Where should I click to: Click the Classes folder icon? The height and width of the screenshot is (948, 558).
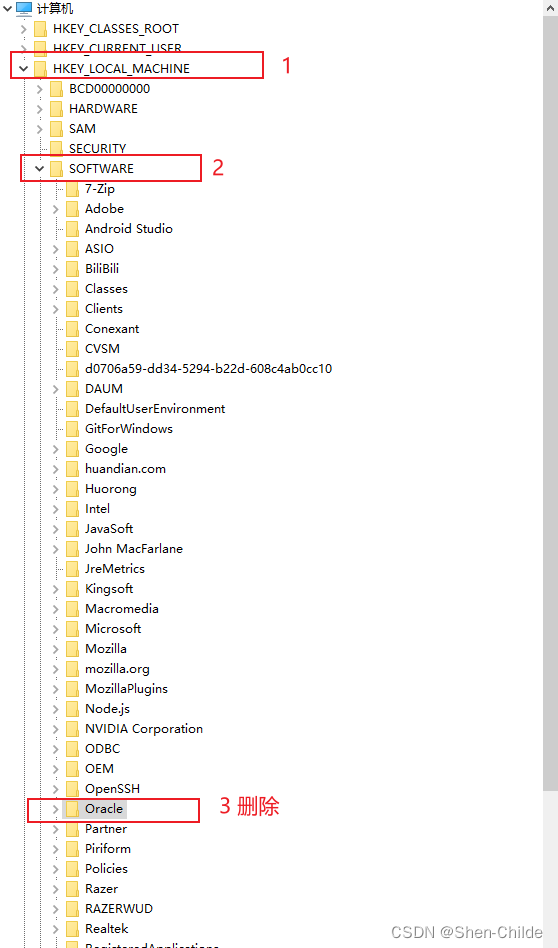pos(73,288)
